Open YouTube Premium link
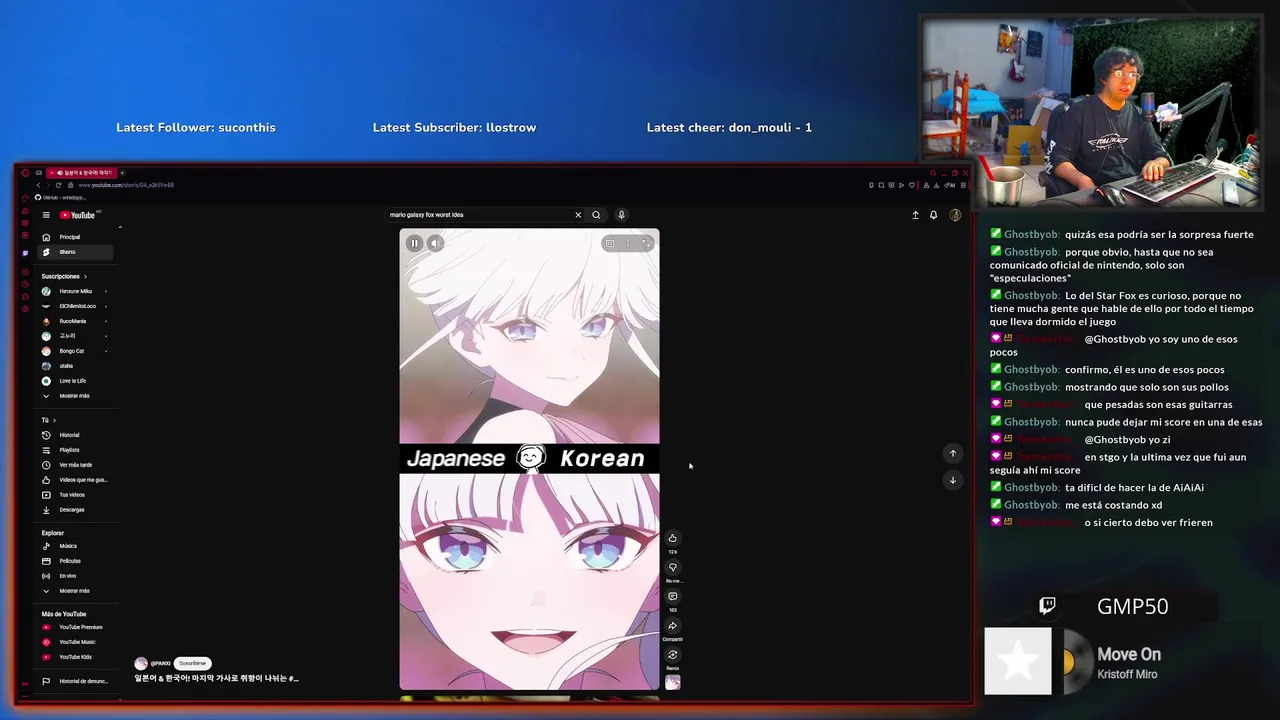The height and width of the screenshot is (720, 1280). pos(77,627)
